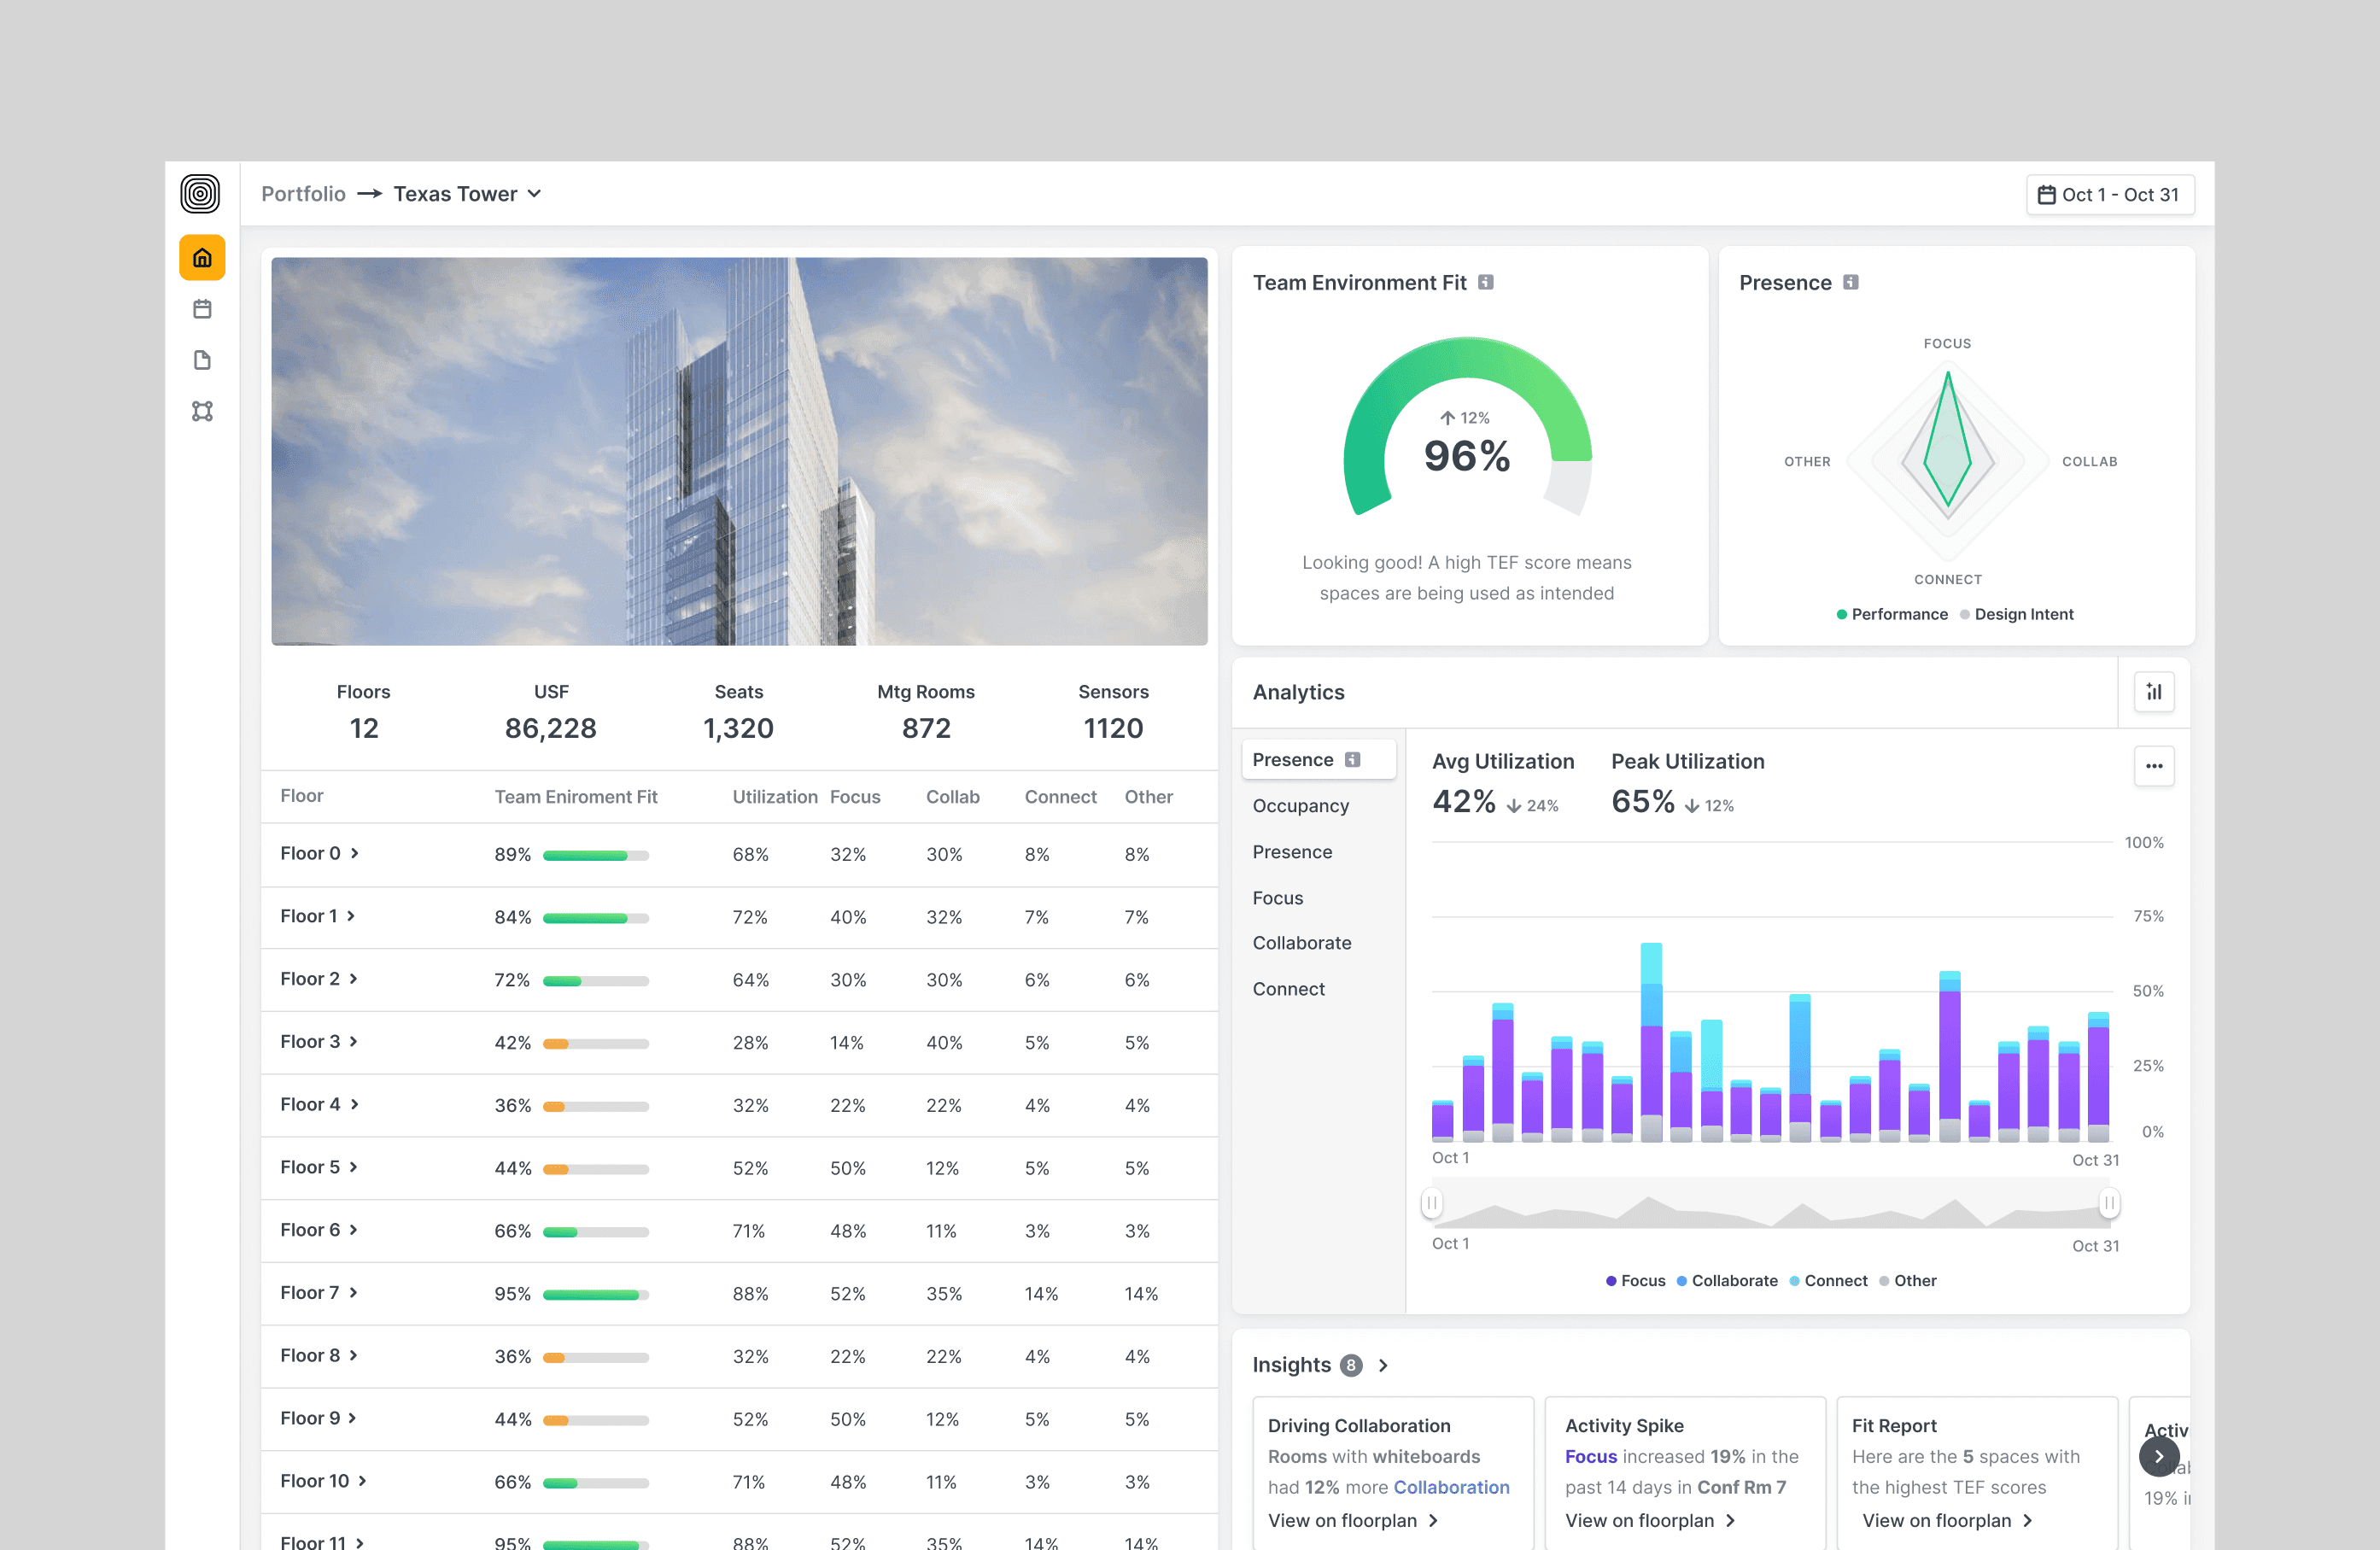Screen dimensions: 2380x1550
Task: Open the Oct 1 - Oct 31 date picker
Action: 2109,195
